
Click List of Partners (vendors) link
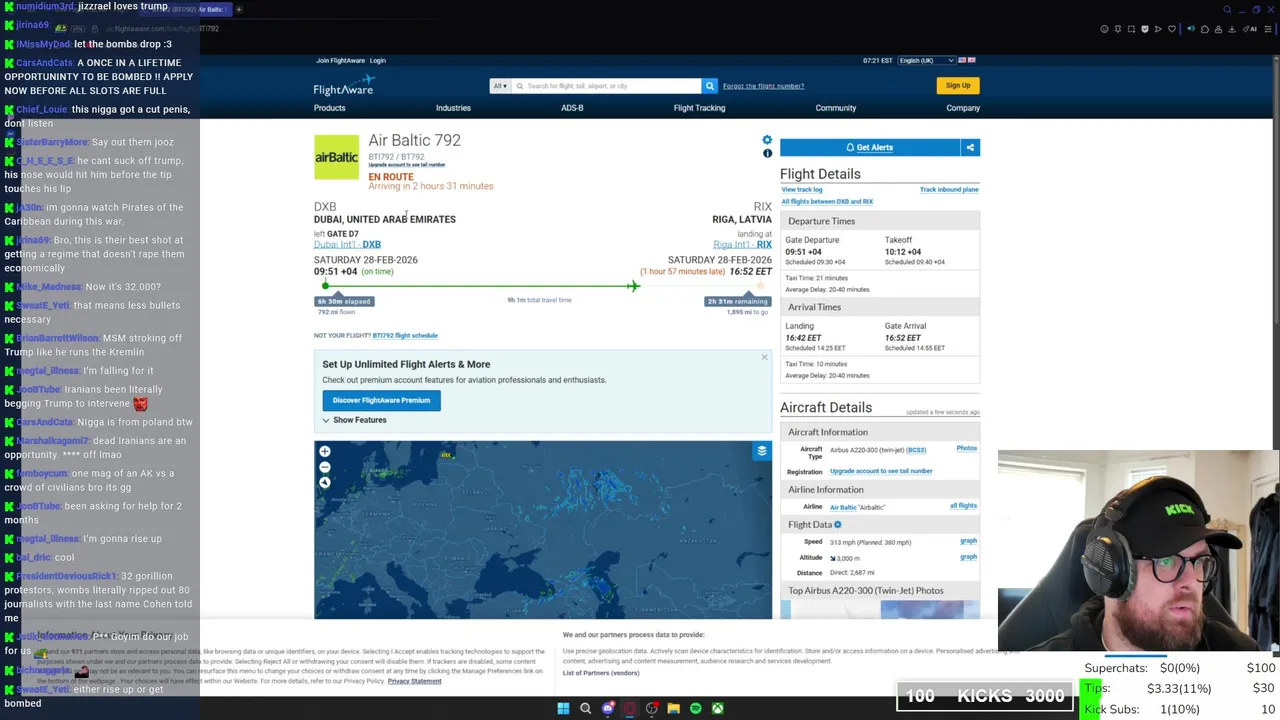[x=601, y=673]
